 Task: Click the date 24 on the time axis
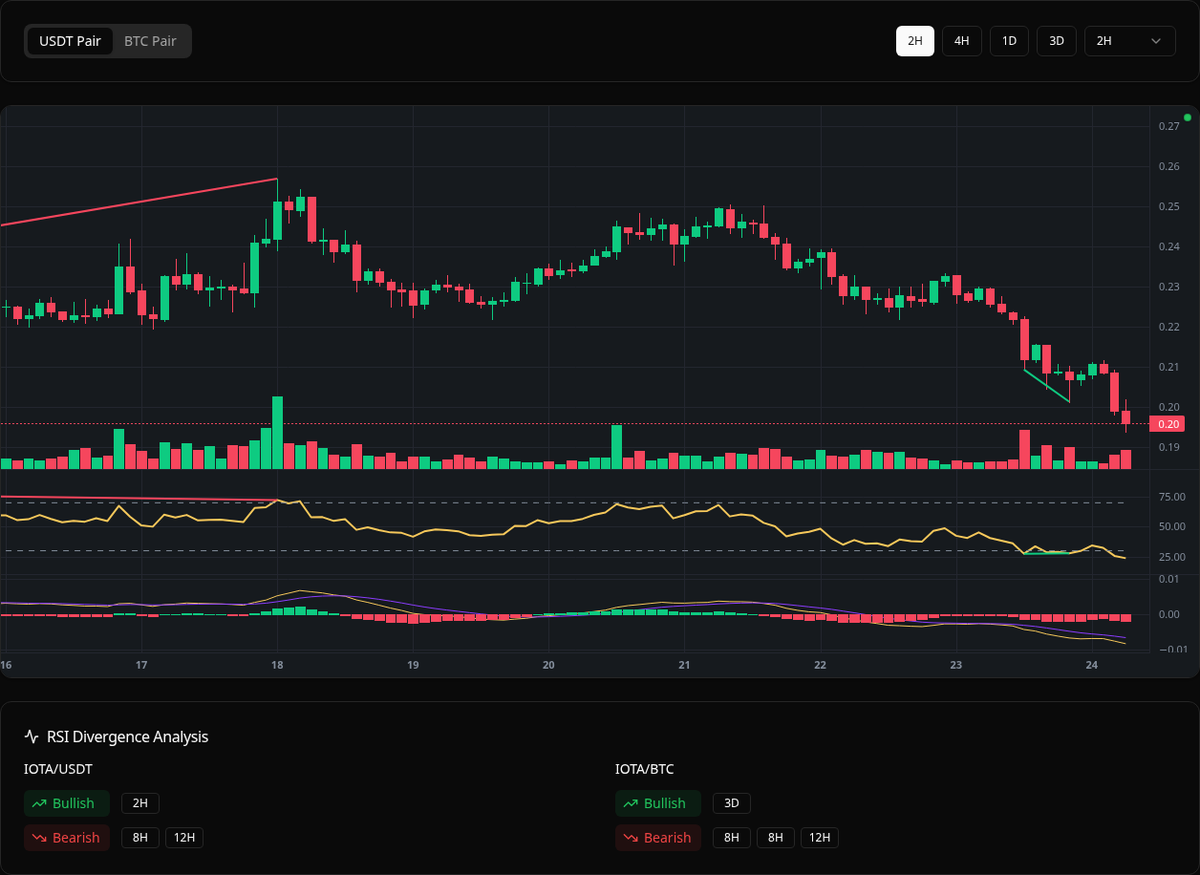(x=1091, y=665)
